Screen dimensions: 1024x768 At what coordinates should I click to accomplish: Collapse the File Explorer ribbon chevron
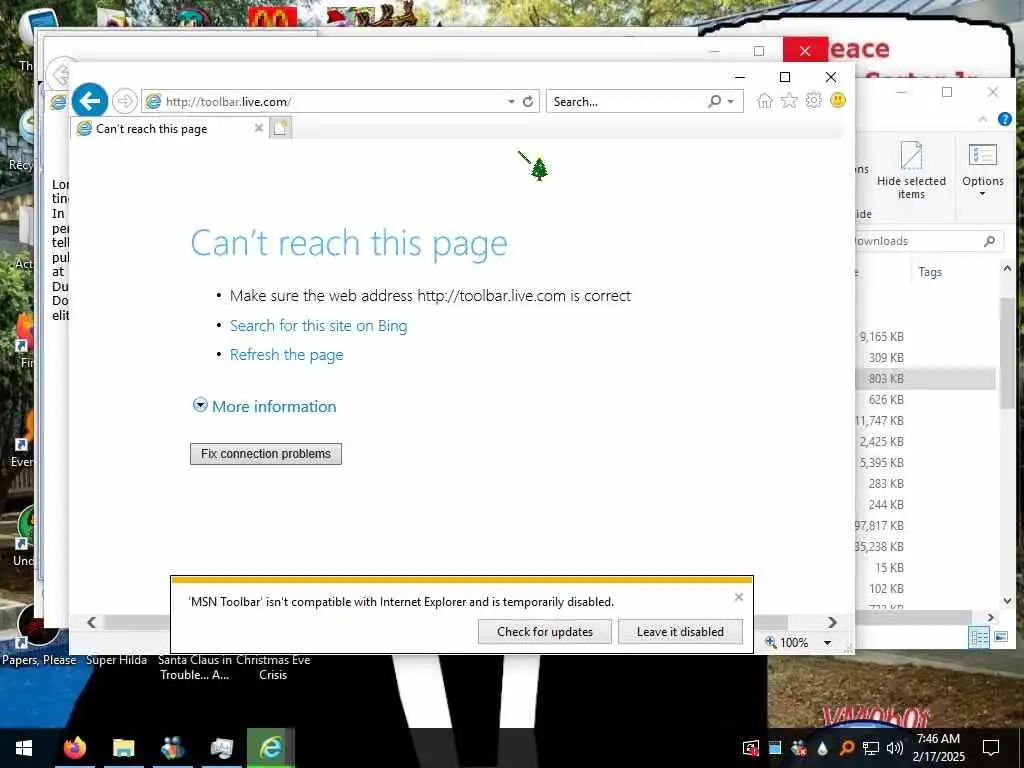pos(983,119)
